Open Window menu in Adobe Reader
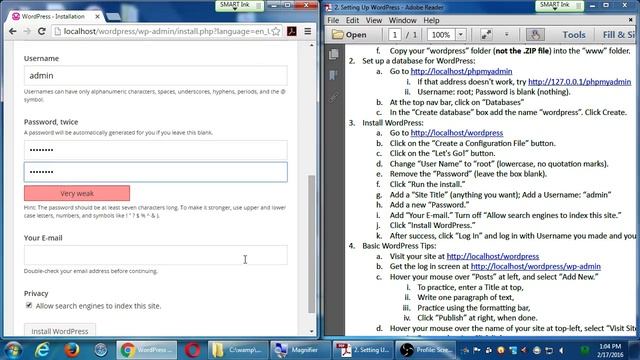 pyautogui.click(x=402, y=20)
